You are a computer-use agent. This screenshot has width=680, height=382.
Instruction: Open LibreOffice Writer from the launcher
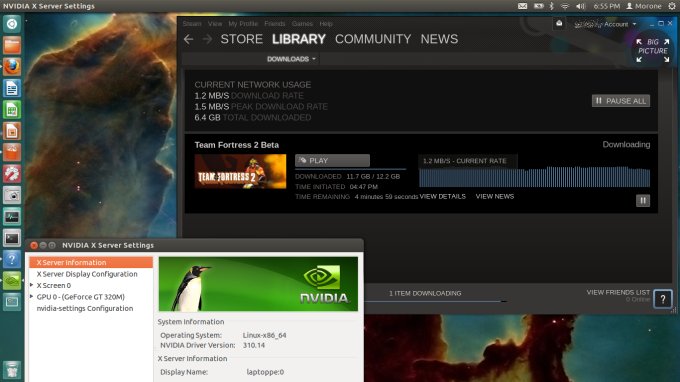pyautogui.click(x=12, y=88)
